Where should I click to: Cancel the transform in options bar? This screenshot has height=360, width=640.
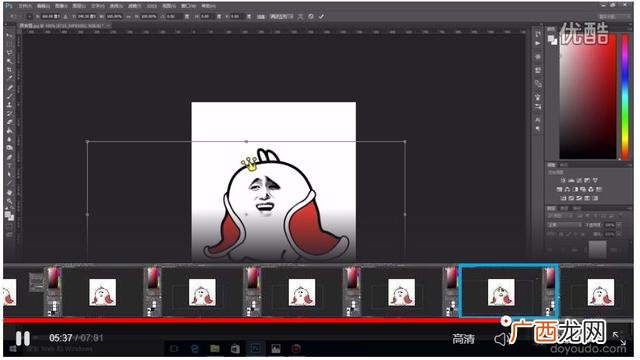click(x=311, y=16)
